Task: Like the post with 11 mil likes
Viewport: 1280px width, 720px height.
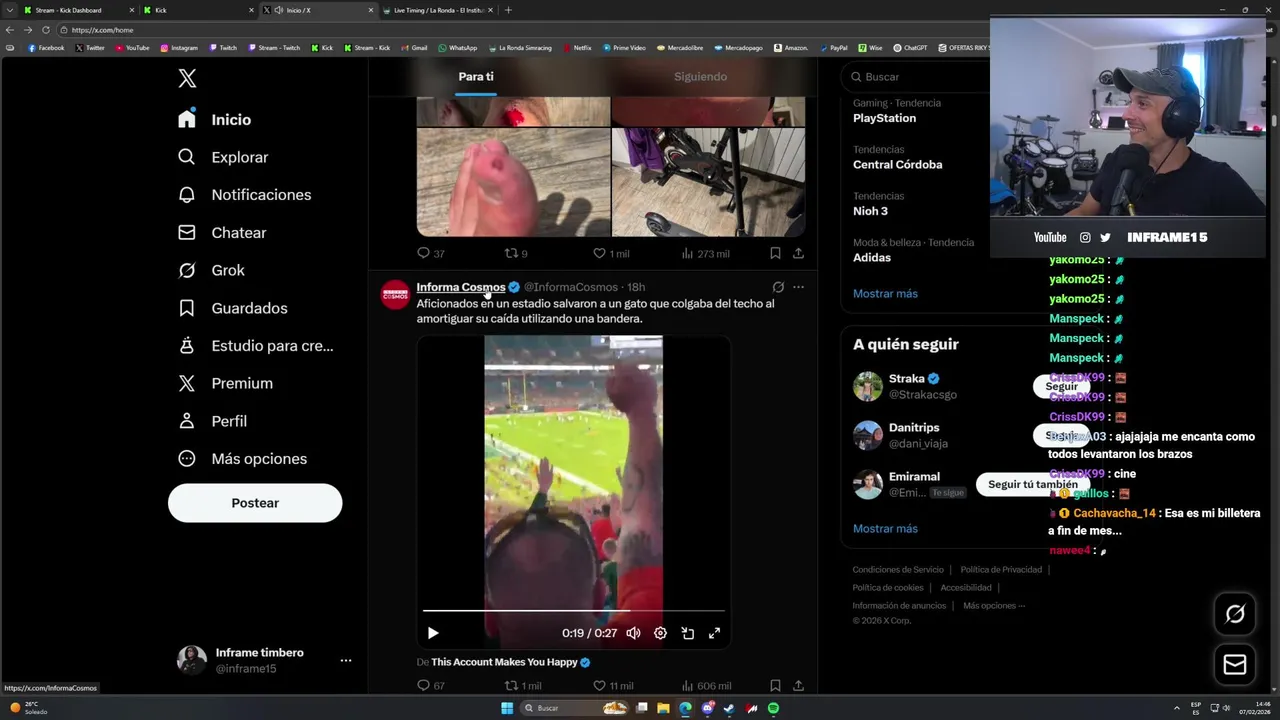Action: pyautogui.click(x=613, y=686)
